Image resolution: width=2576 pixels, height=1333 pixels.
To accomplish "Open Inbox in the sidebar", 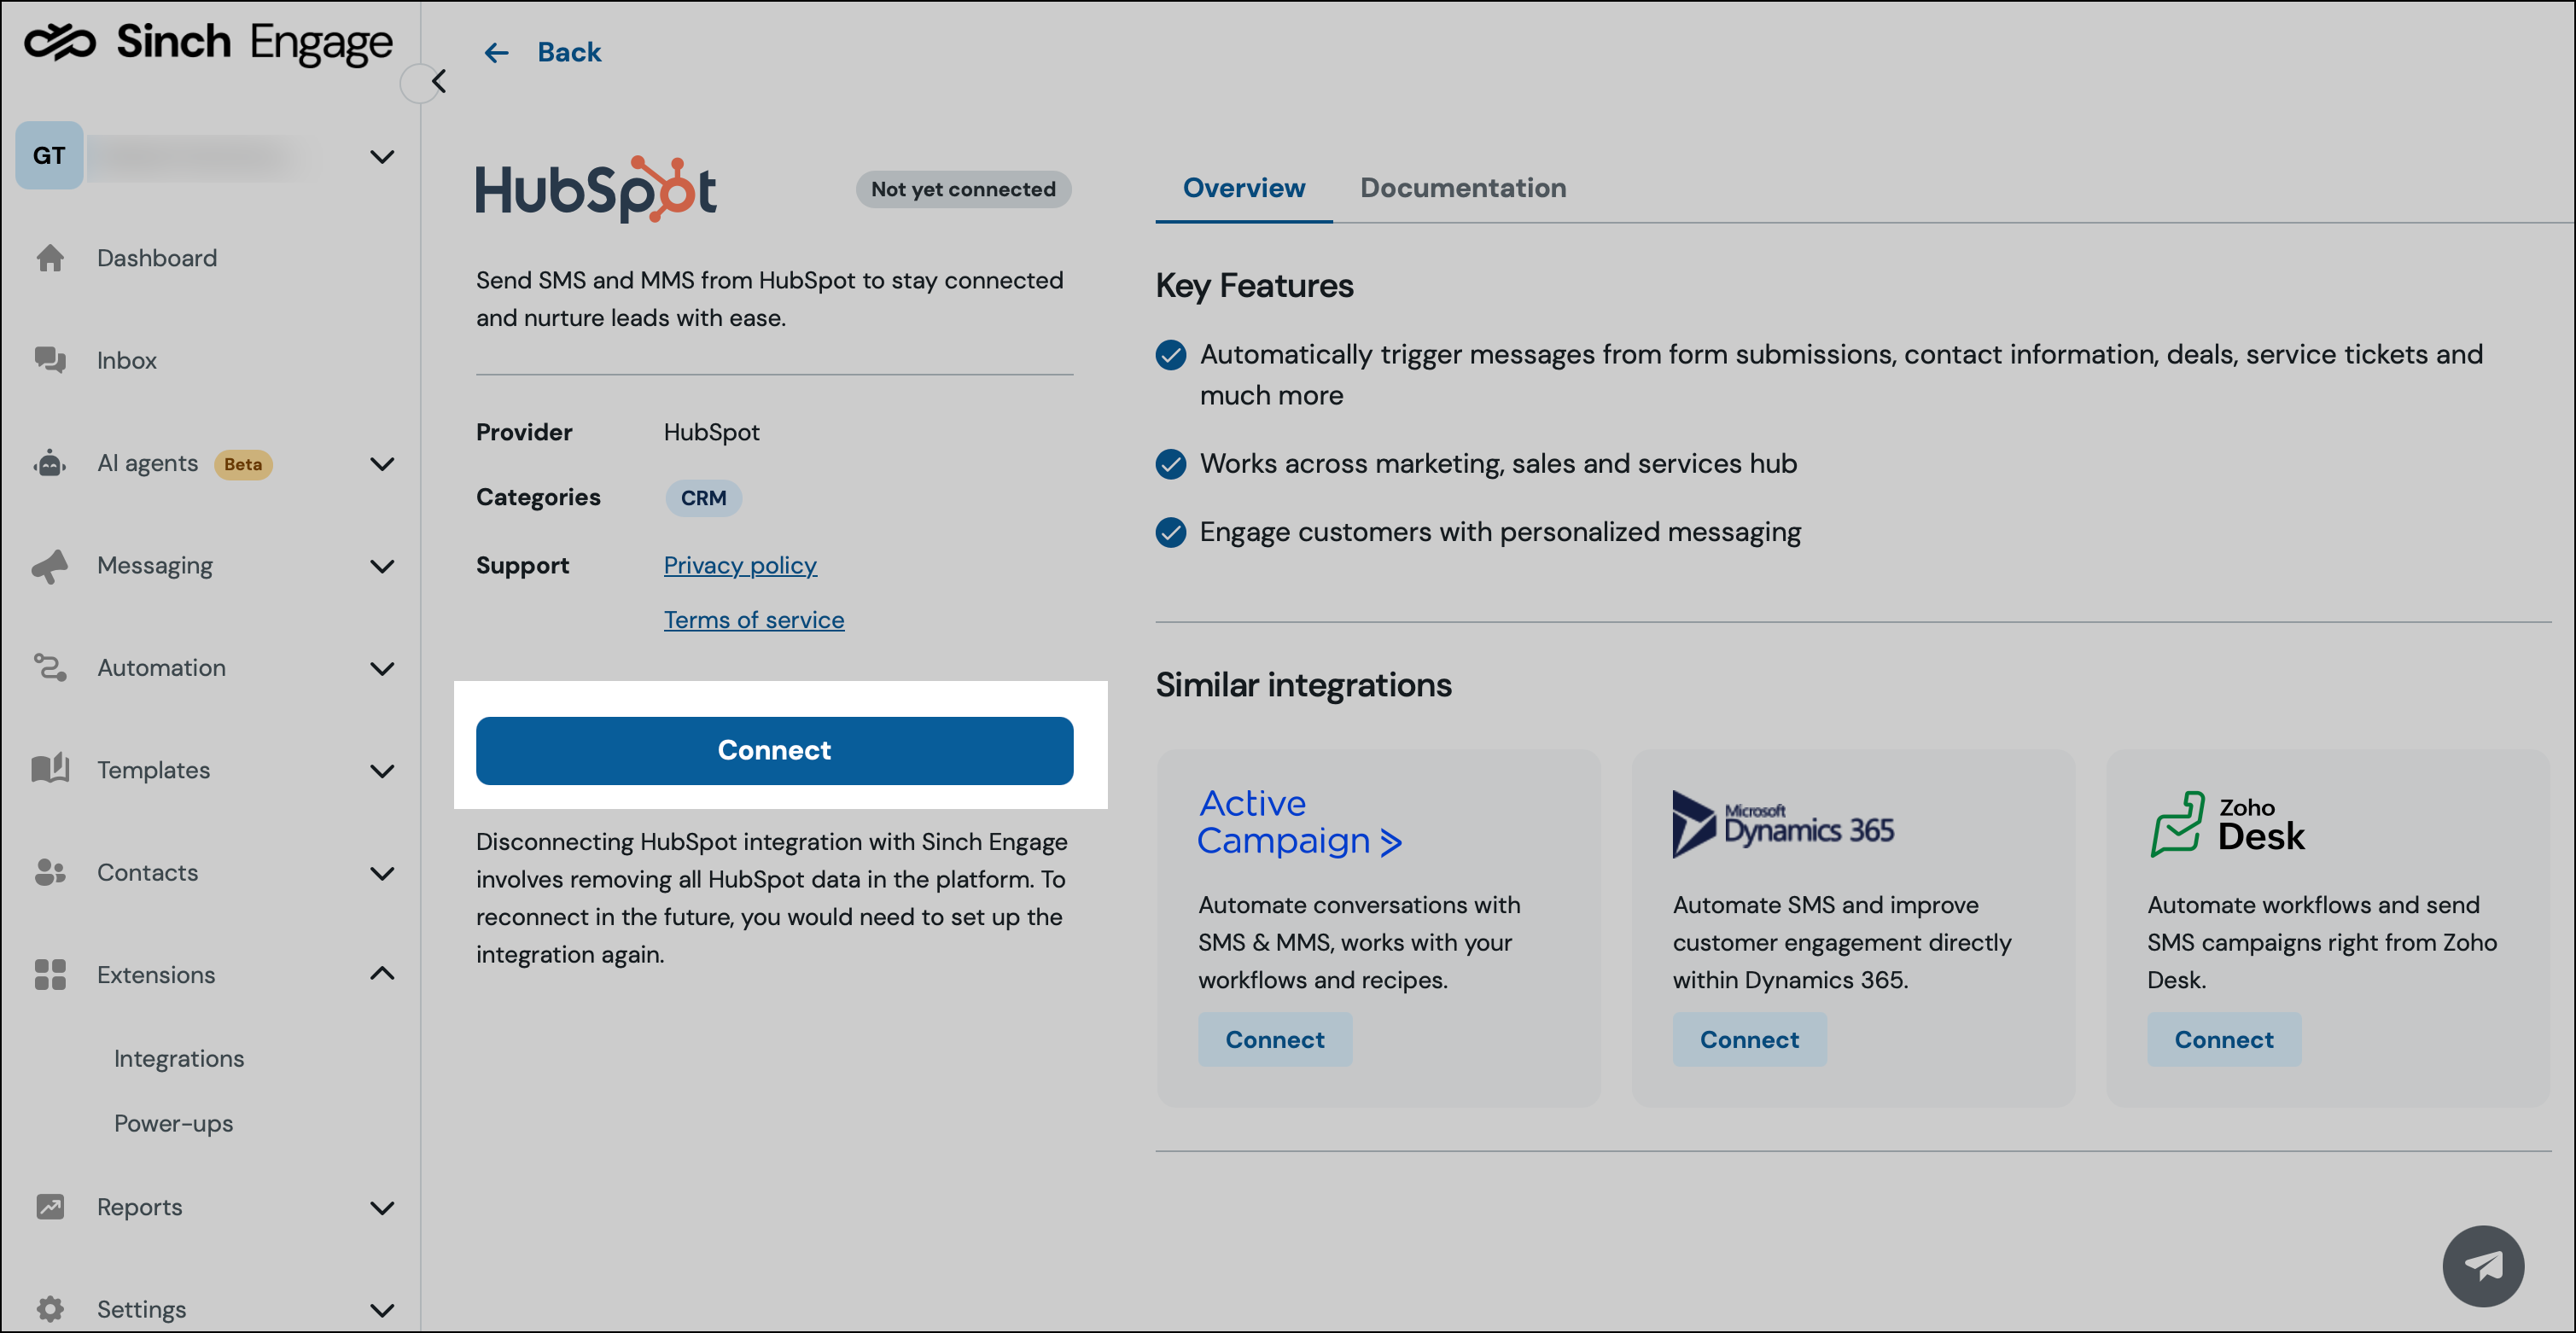I will coord(127,360).
